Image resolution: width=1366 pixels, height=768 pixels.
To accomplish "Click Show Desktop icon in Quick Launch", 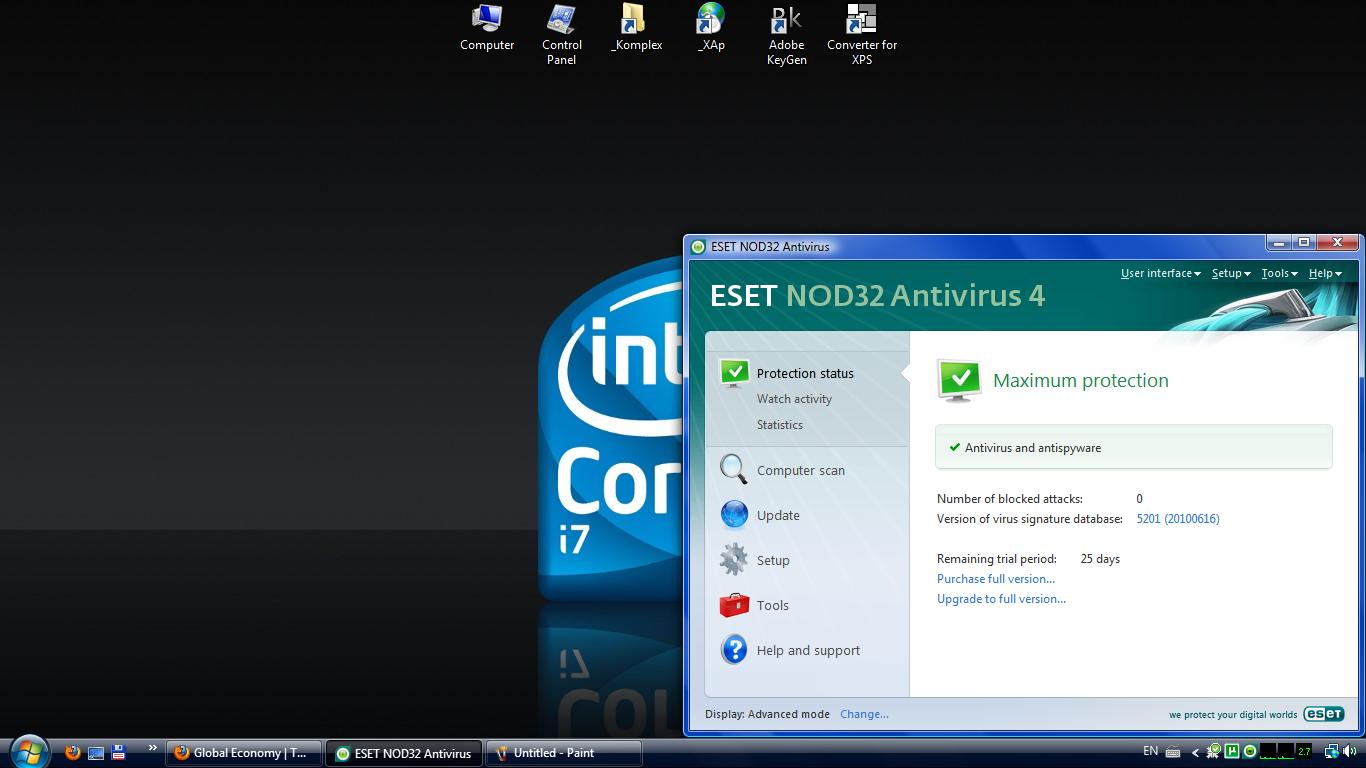I will [96, 752].
